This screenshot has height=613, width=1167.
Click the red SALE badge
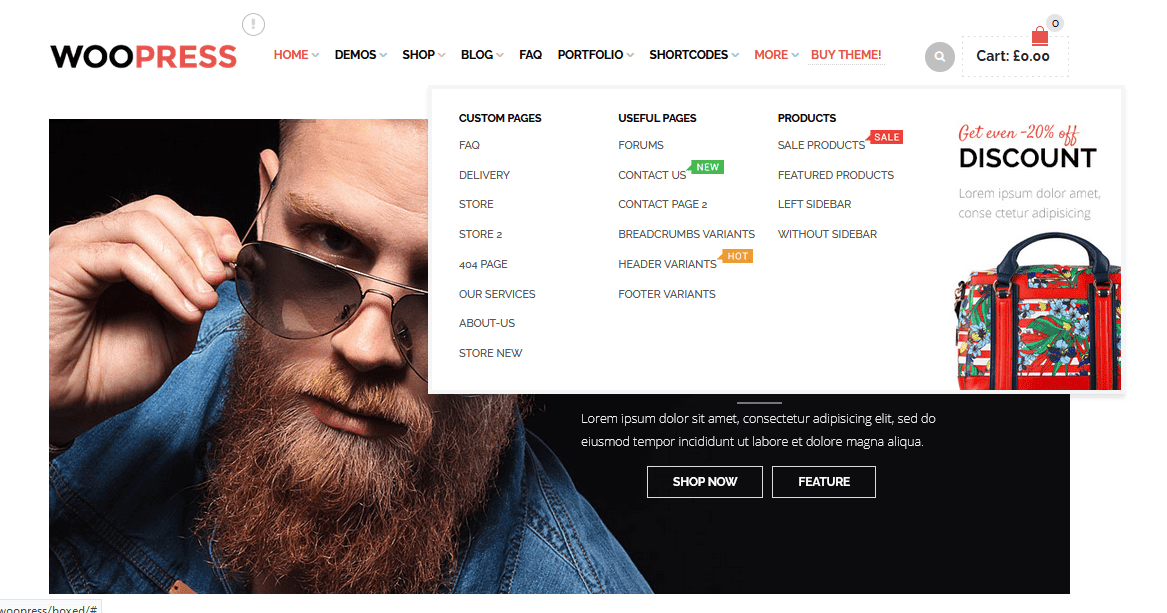point(886,137)
